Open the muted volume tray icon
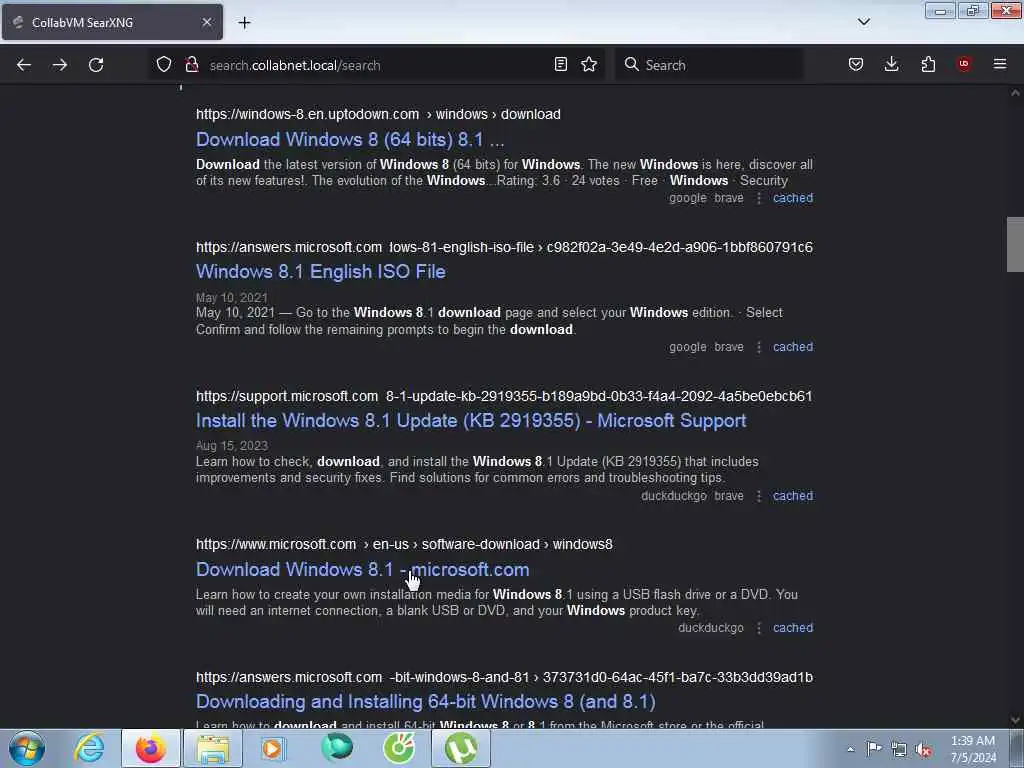The width and height of the screenshot is (1024, 768). pos(923,750)
